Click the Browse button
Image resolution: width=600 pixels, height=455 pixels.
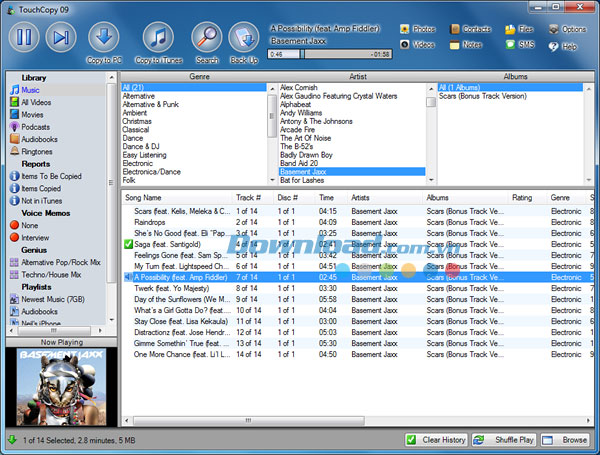pos(565,440)
